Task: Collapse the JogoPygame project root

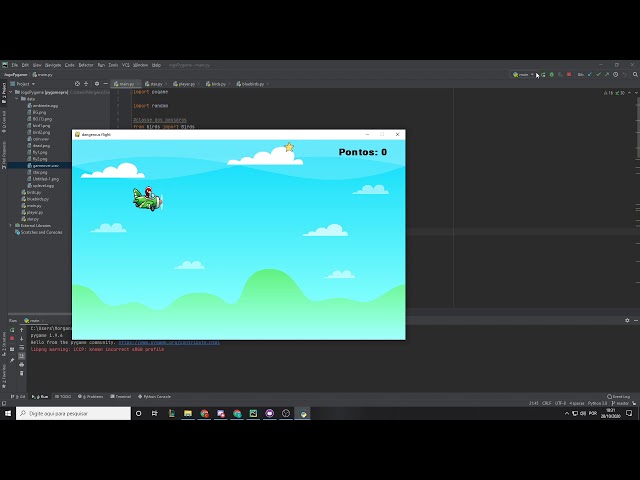Action: pyautogui.click(x=11, y=92)
